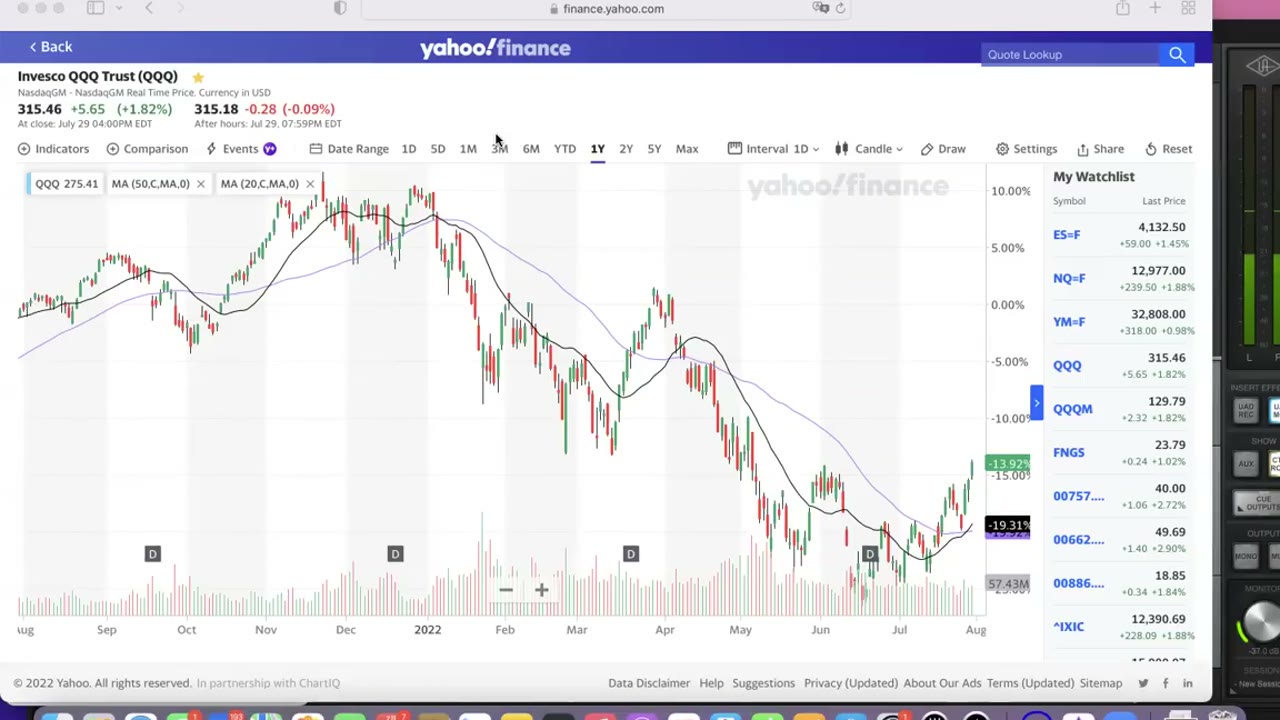Remove the MA (50,C,MA,0) indicator
This screenshot has width=1280, height=720.
[x=200, y=184]
